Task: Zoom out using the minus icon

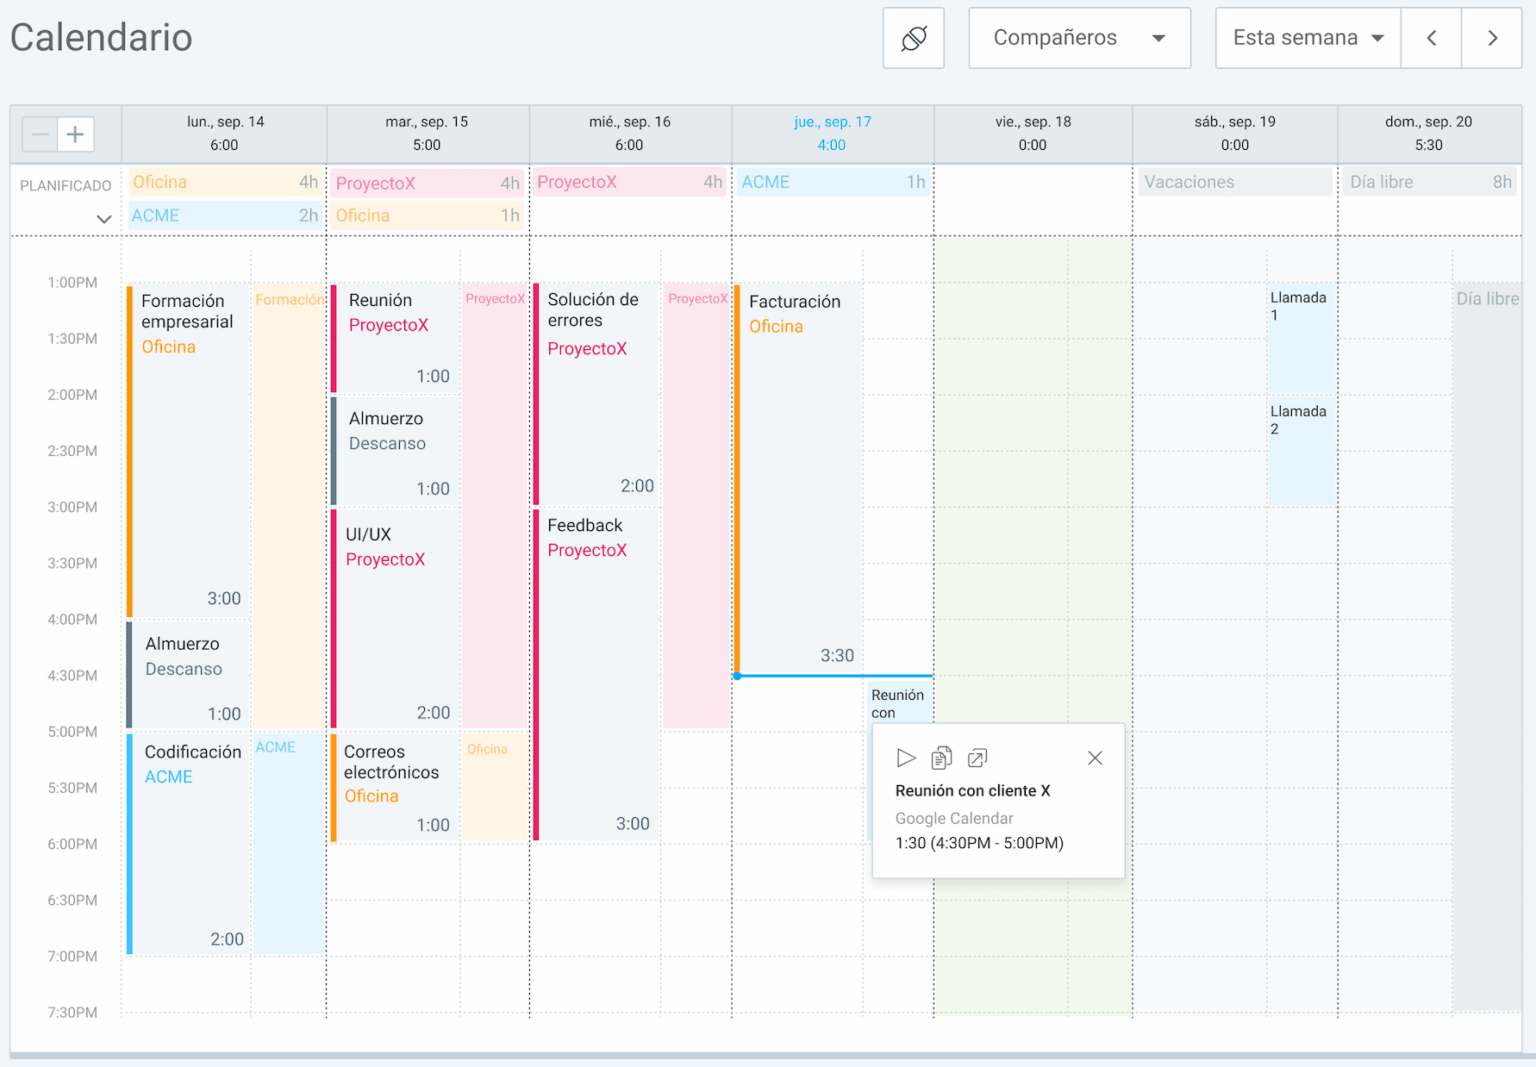Action: [x=39, y=133]
